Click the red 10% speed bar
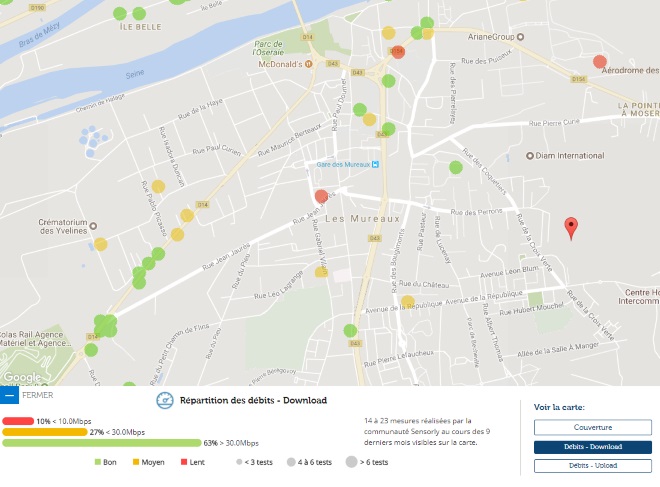The width and height of the screenshot is (660, 487). point(18,421)
